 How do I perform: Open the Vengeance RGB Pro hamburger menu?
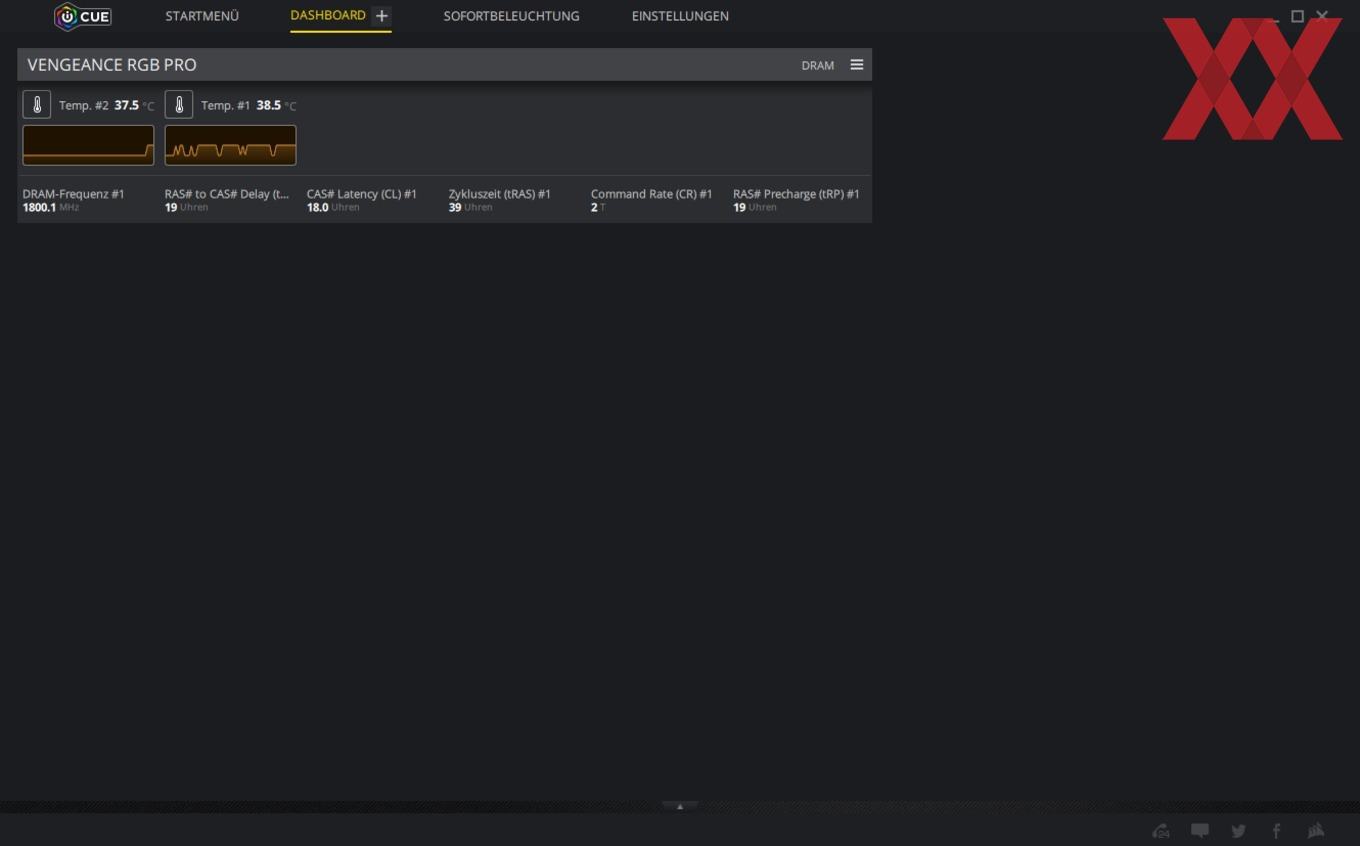[857, 65]
